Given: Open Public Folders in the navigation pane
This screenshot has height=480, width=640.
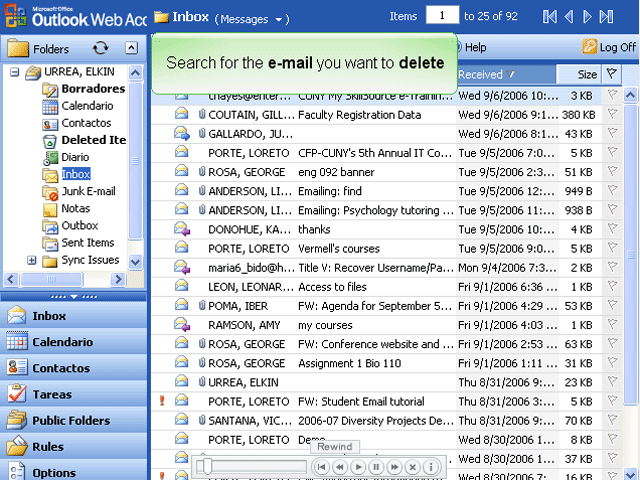Looking at the screenshot, I should pos(70,421).
